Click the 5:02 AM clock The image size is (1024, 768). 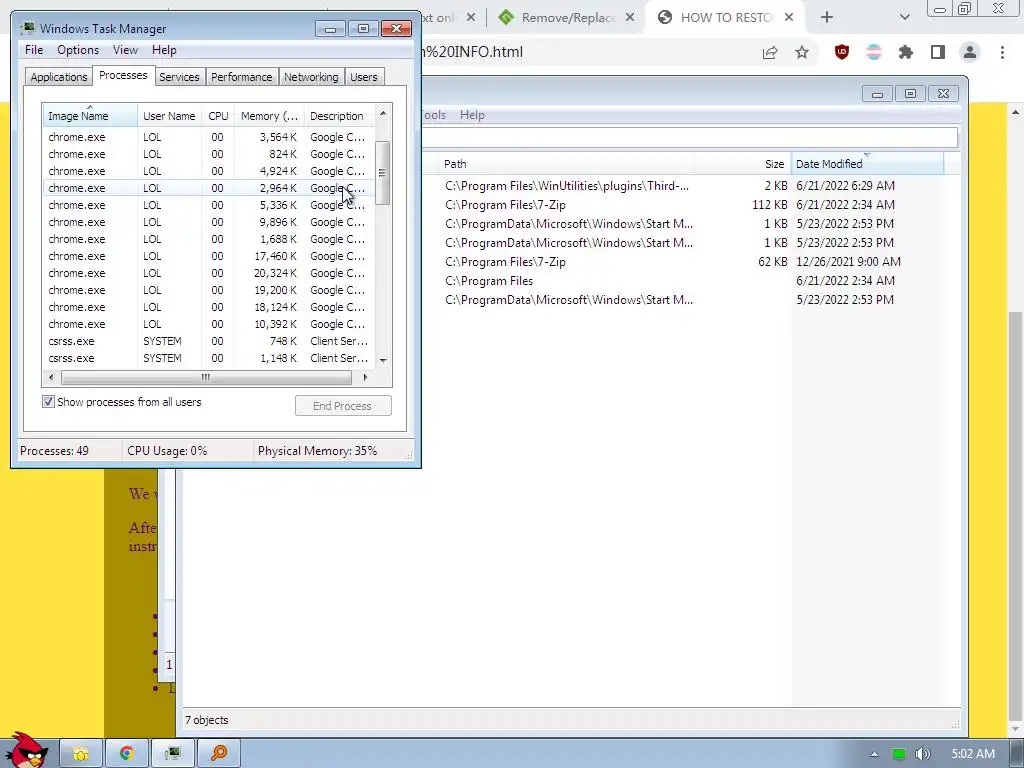[x=973, y=754]
